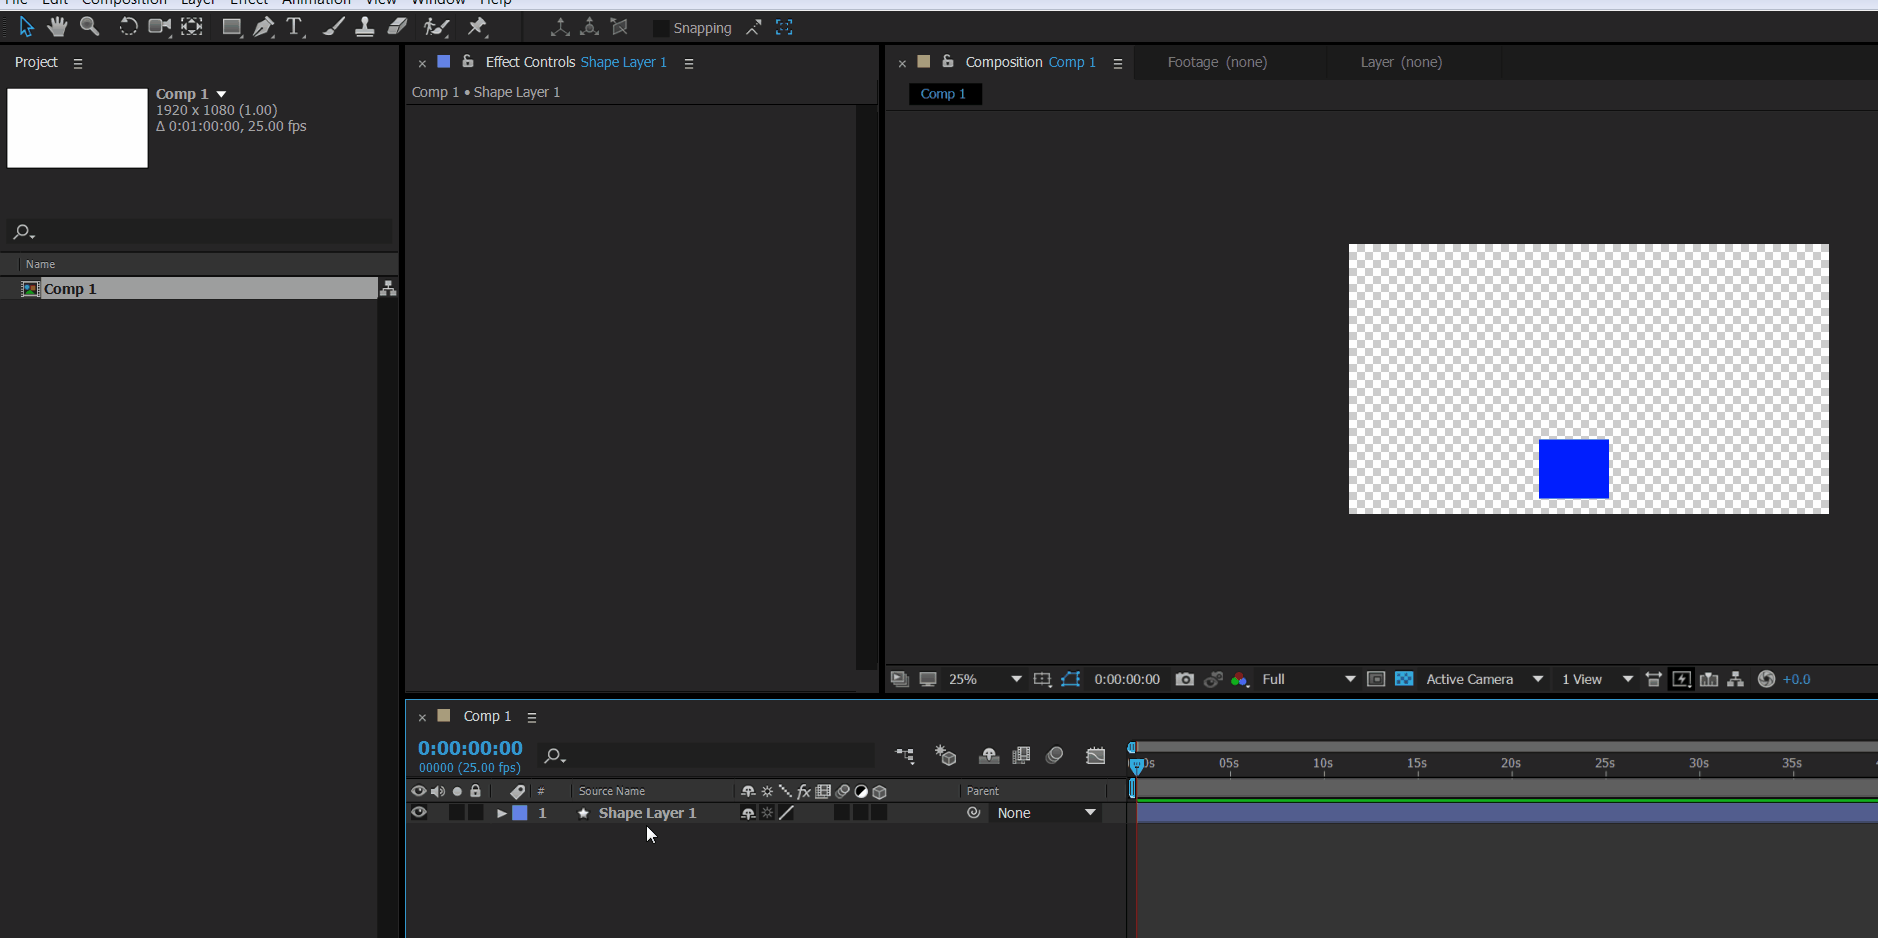
Task: Click the blue label color of Shape Layer 1
Action: pos(520,813)
